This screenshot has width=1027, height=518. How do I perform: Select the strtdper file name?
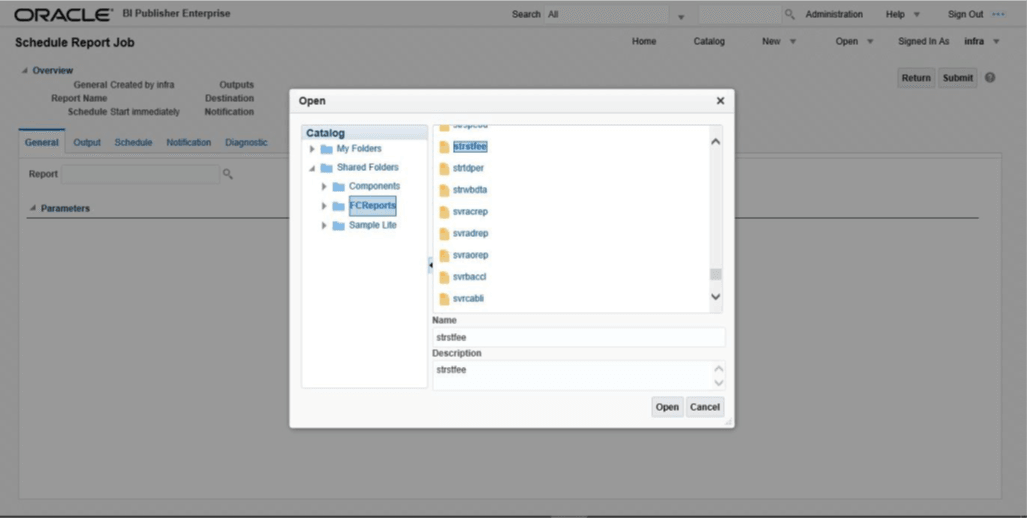coord(468,168)
